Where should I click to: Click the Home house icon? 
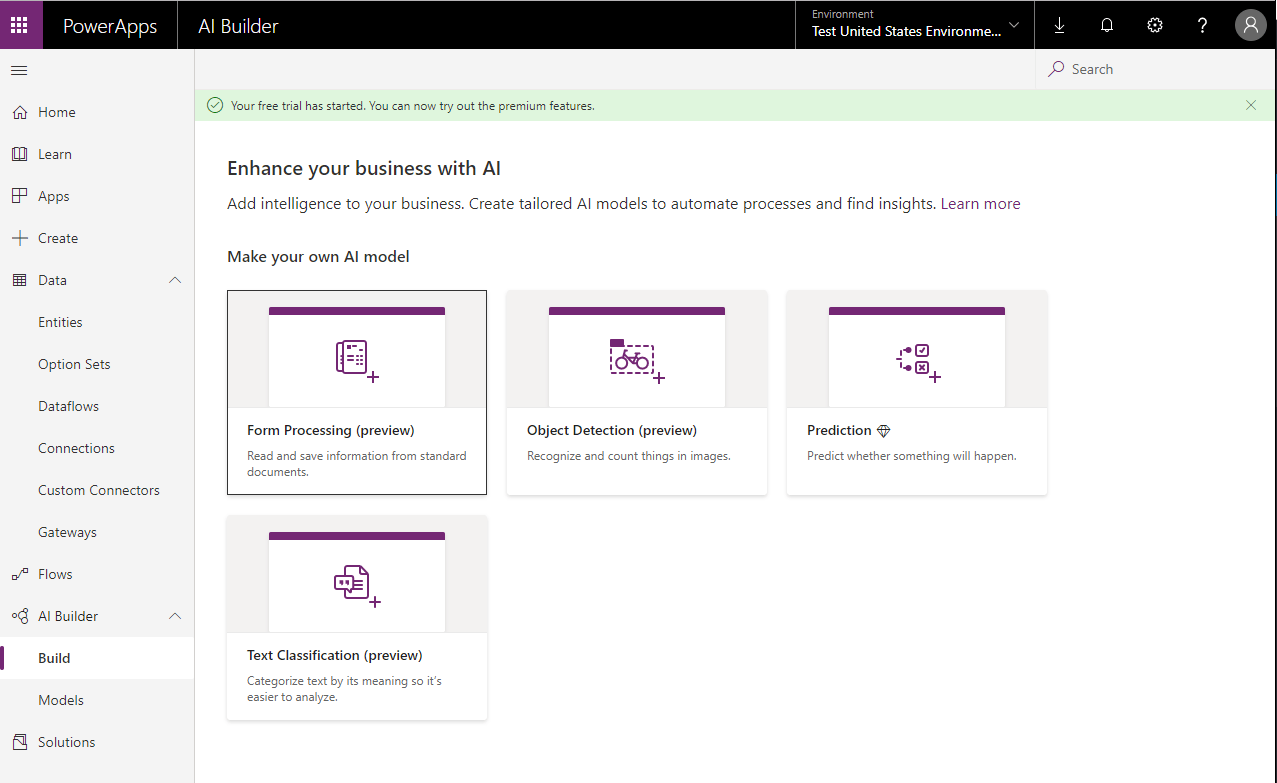[x=19, y=112]
